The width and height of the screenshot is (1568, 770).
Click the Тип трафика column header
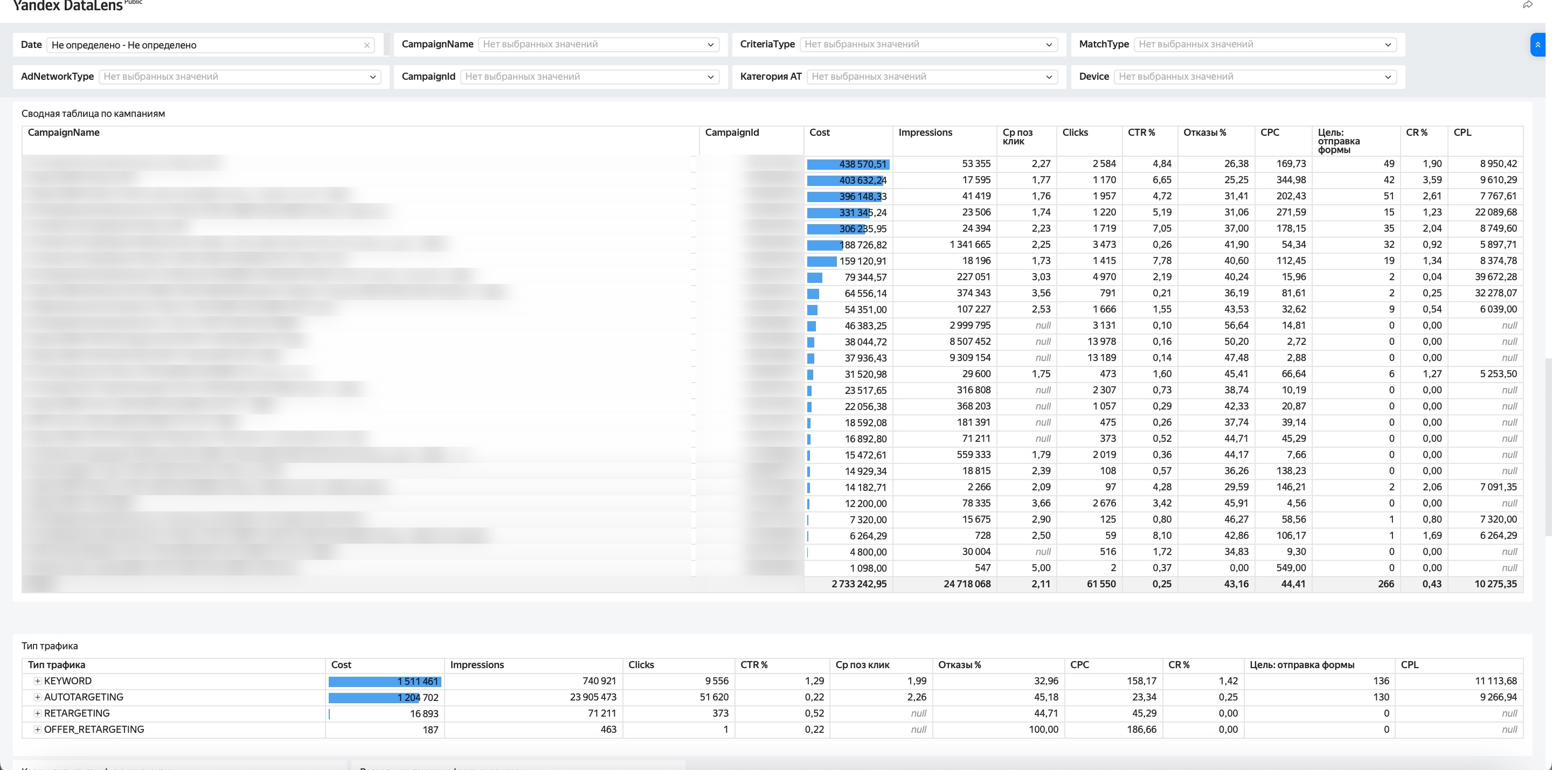(x=57, y=665)
